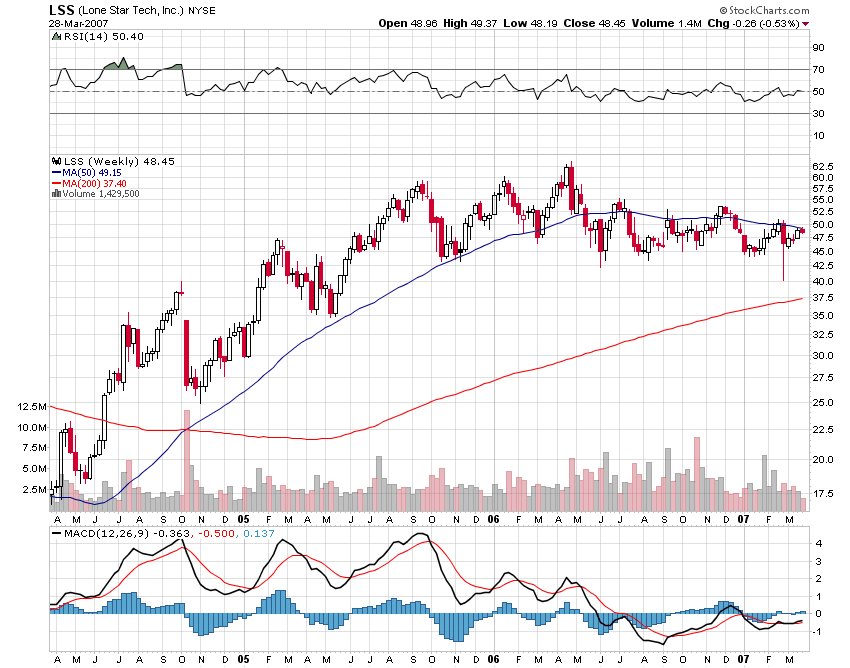Image resolution: width=850 pixels, height=668 pixels.
Task: Click the 62.5 price axis label
Action: [823, 166]
